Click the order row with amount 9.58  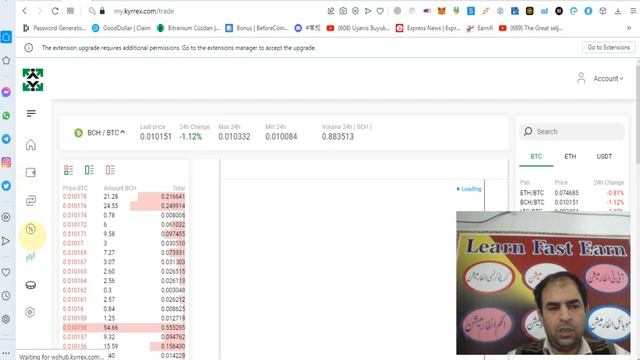(x=124, y=234)
